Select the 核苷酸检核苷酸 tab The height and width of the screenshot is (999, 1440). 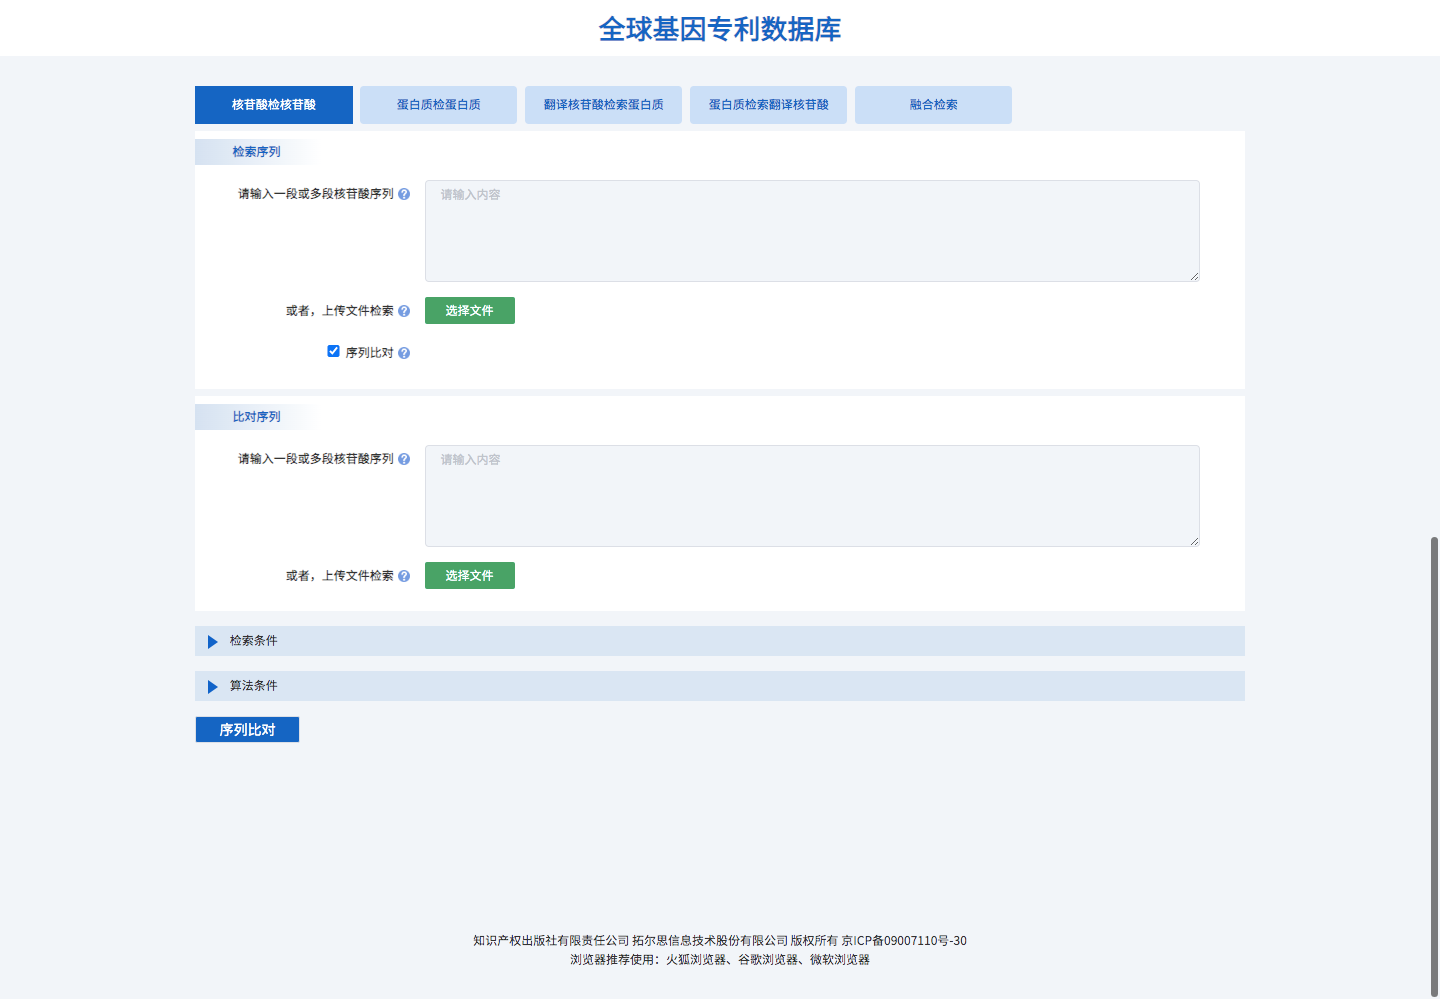pos(273,105)
